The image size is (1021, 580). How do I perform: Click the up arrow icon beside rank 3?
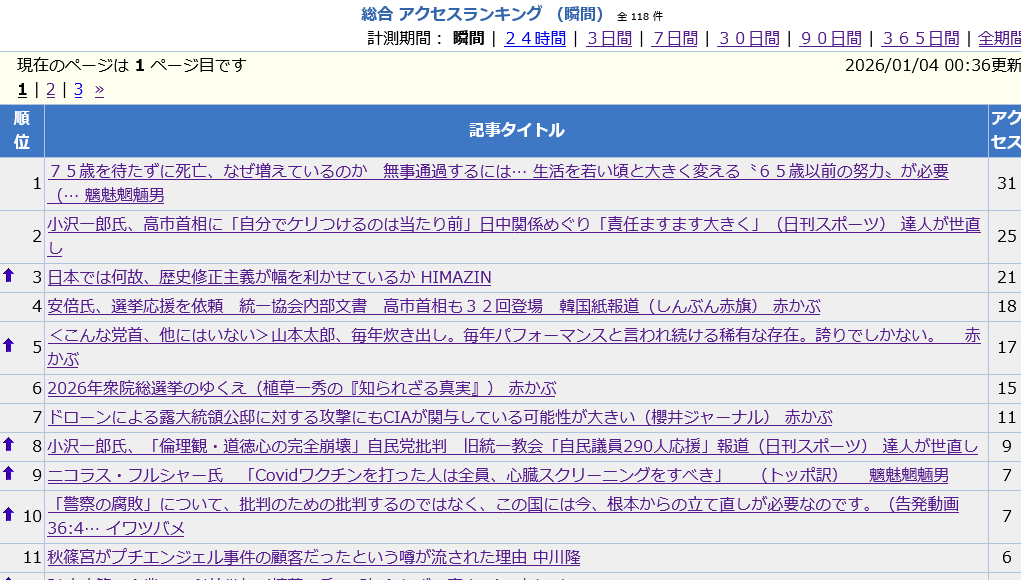pyautogui.click(x=9, y=276)
